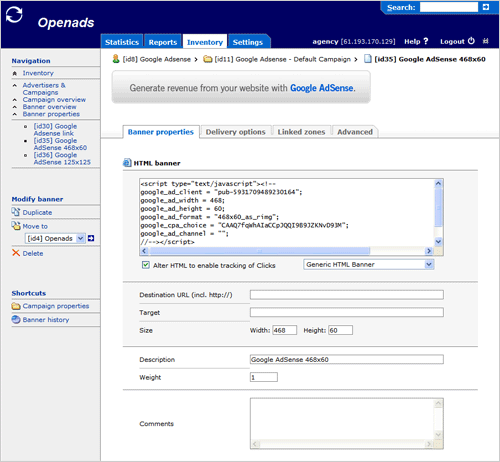
Task: Click the red Delete X icon
Action: coord(16,253)
